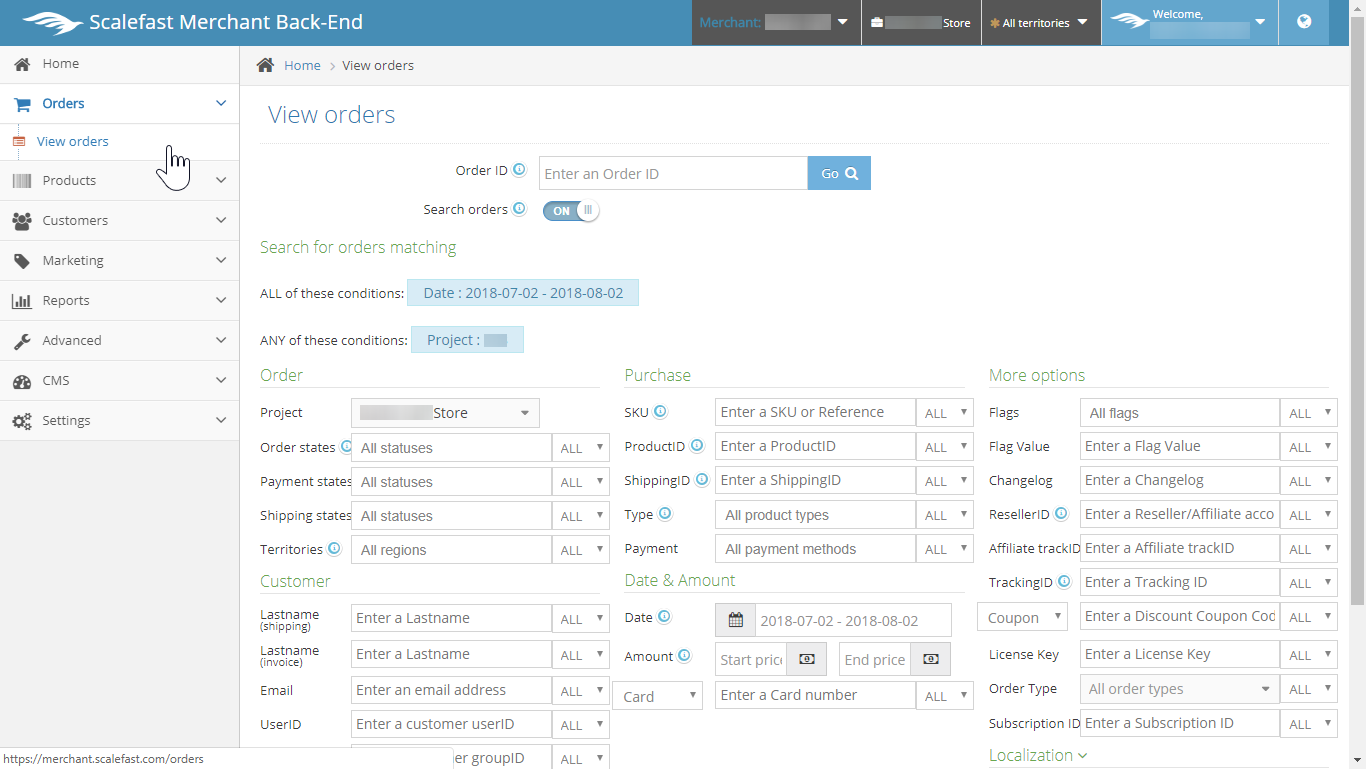The height and width of the screenshot is (769, 1366).
Task: Click the info icon next to SKU
Action: [660, 411]
